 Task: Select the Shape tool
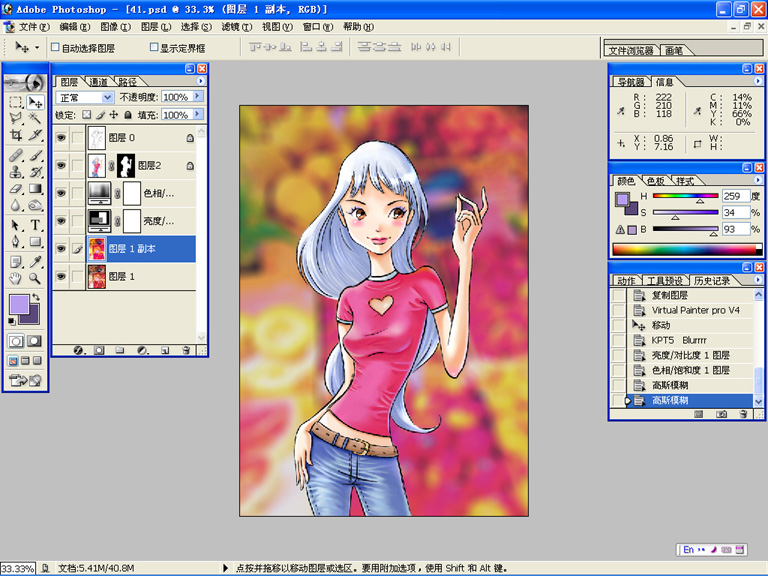tap(34, 241)
